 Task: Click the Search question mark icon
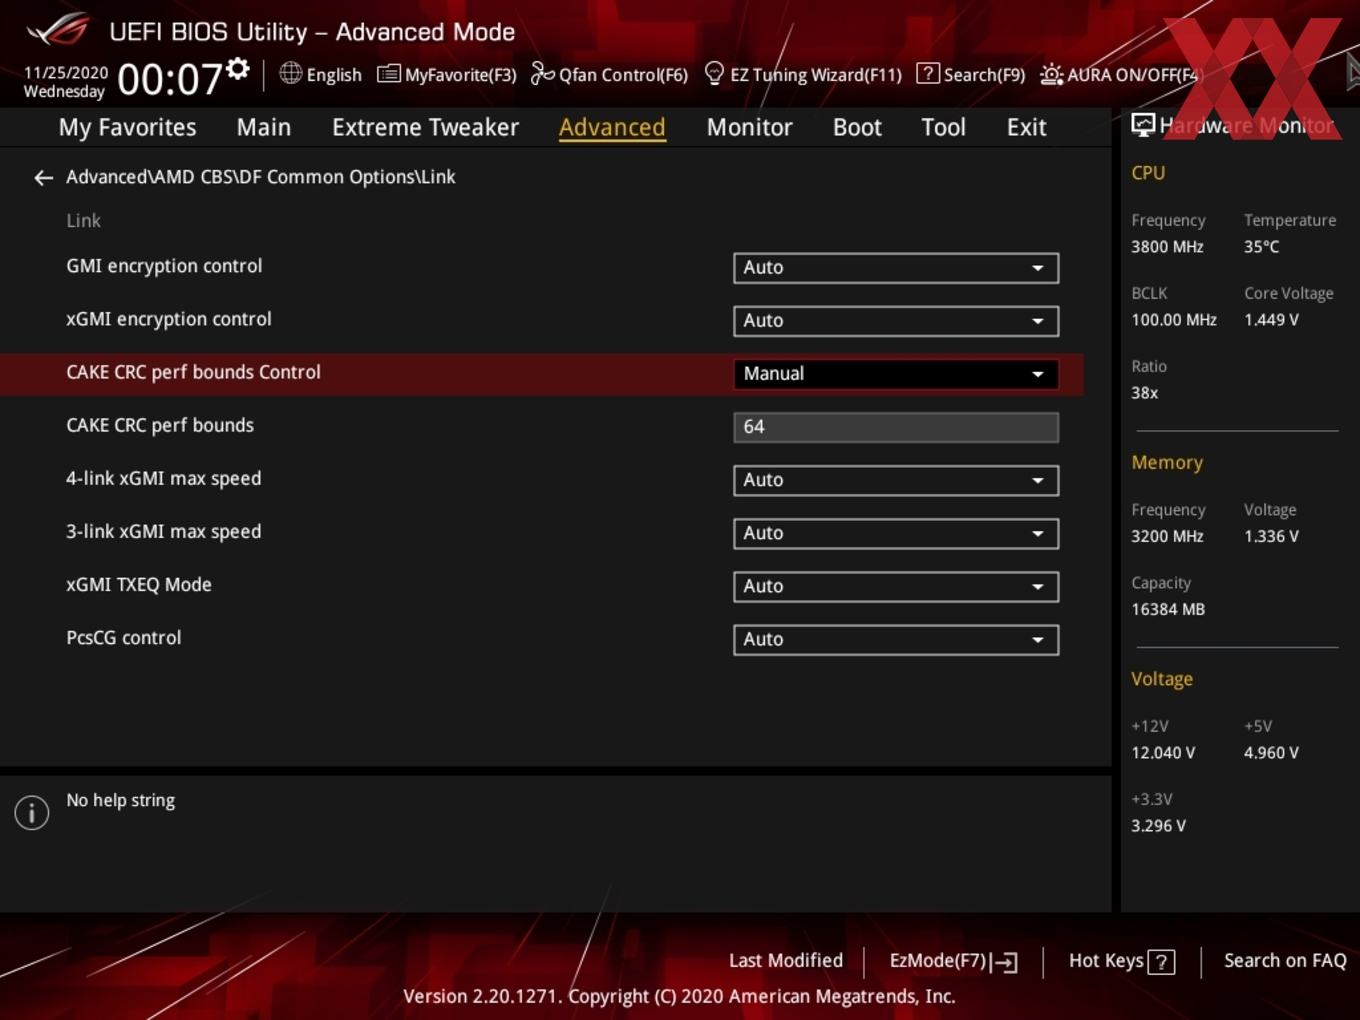pyautogui.click(x=928, y=73)
